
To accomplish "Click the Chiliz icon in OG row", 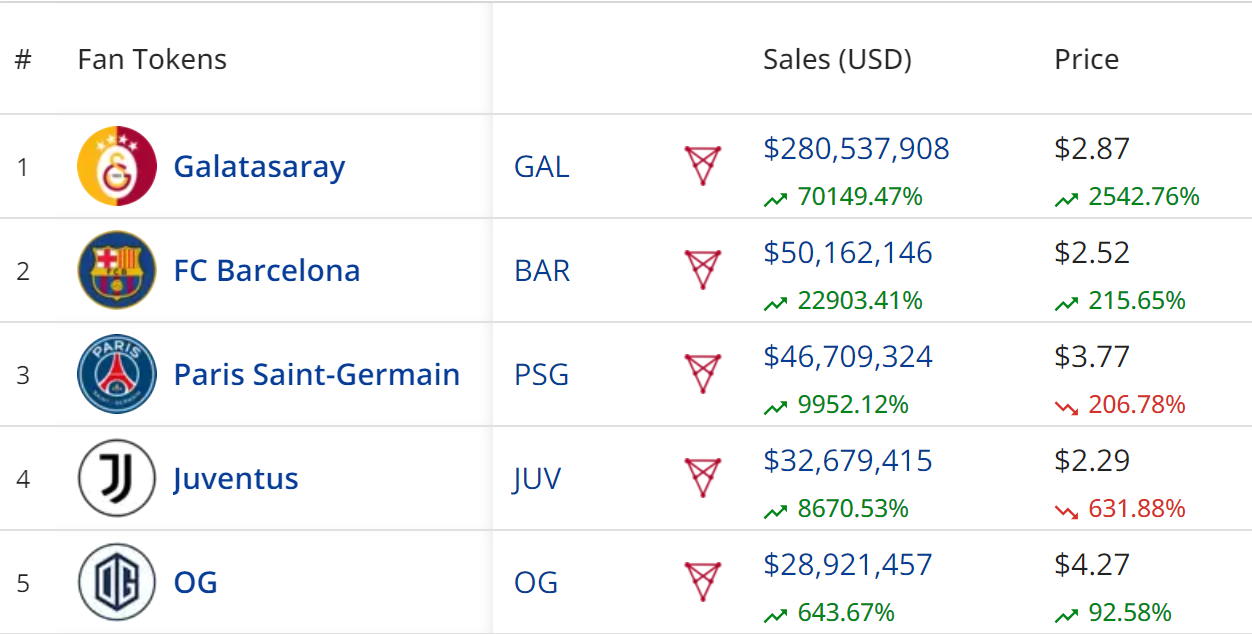I will (703, 581).
